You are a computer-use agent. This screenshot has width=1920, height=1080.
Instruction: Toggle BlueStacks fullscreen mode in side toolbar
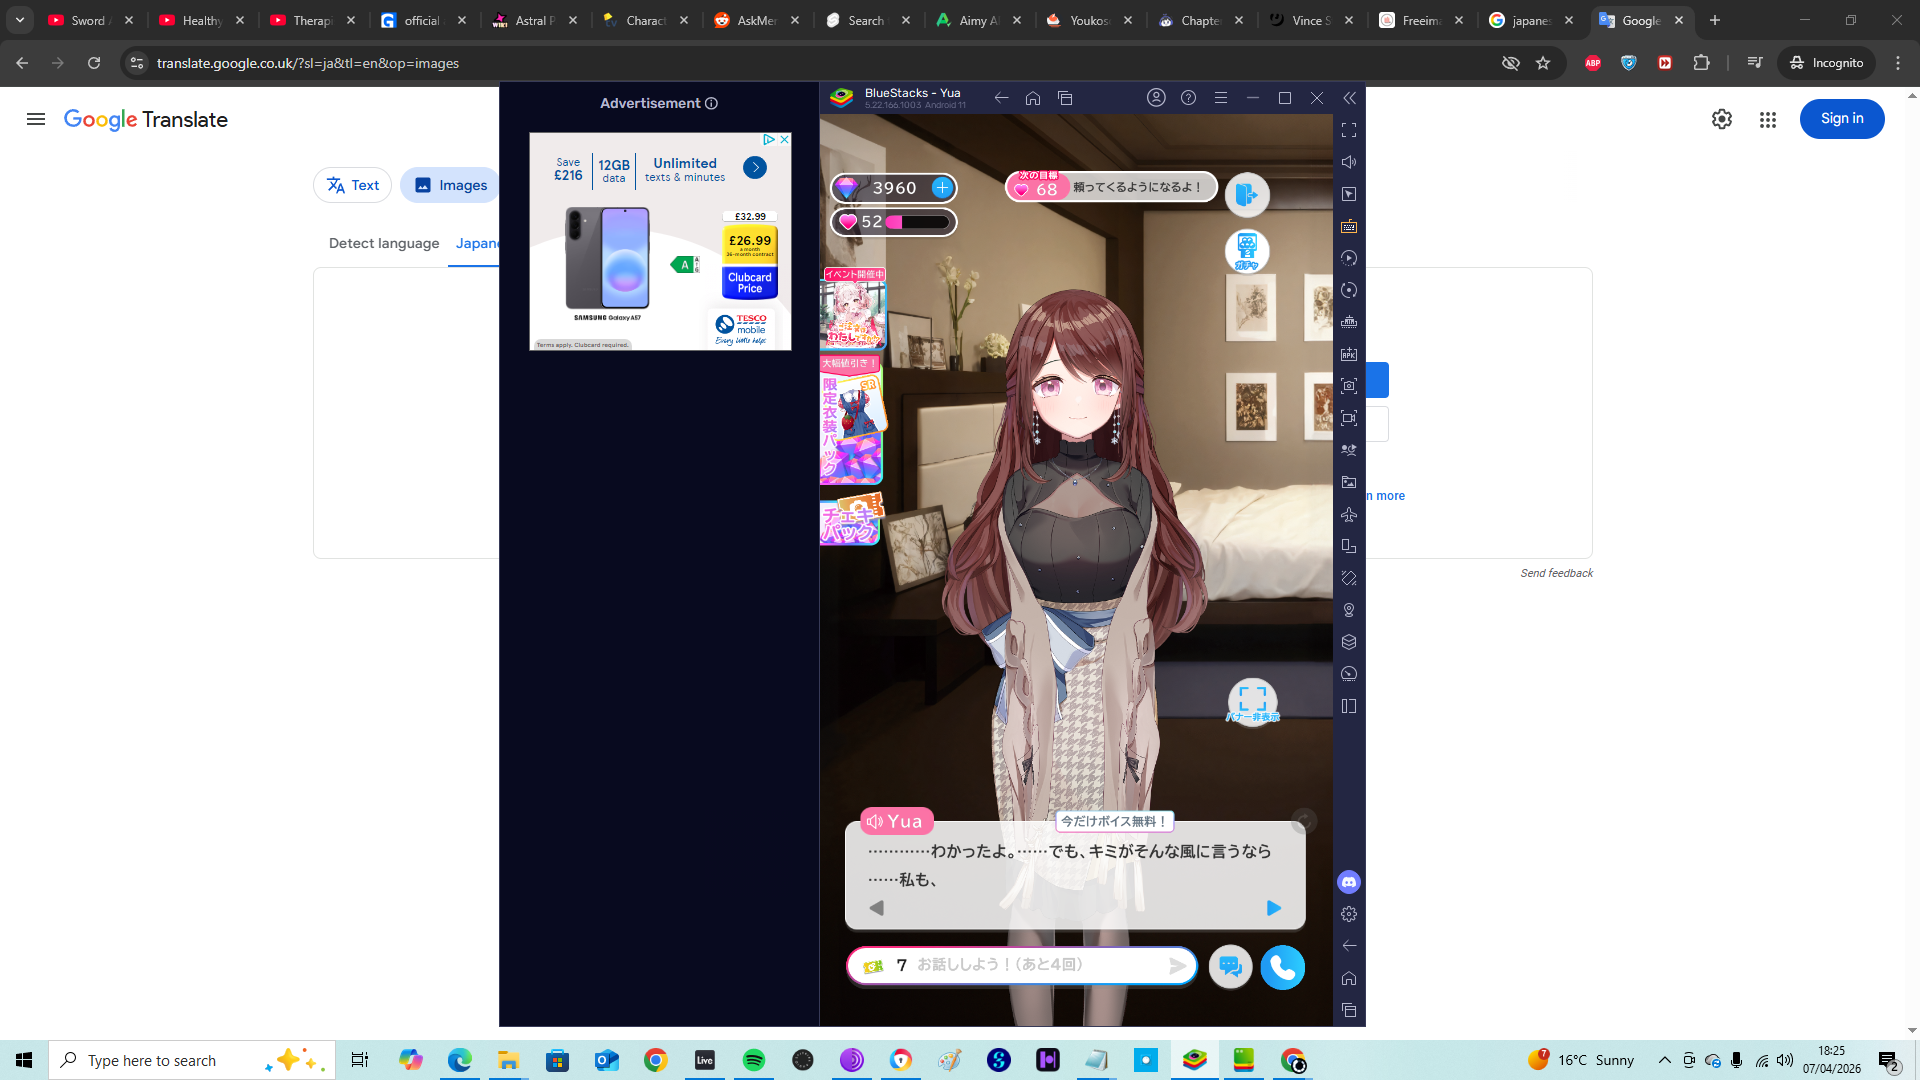[x=1349, y=130]
